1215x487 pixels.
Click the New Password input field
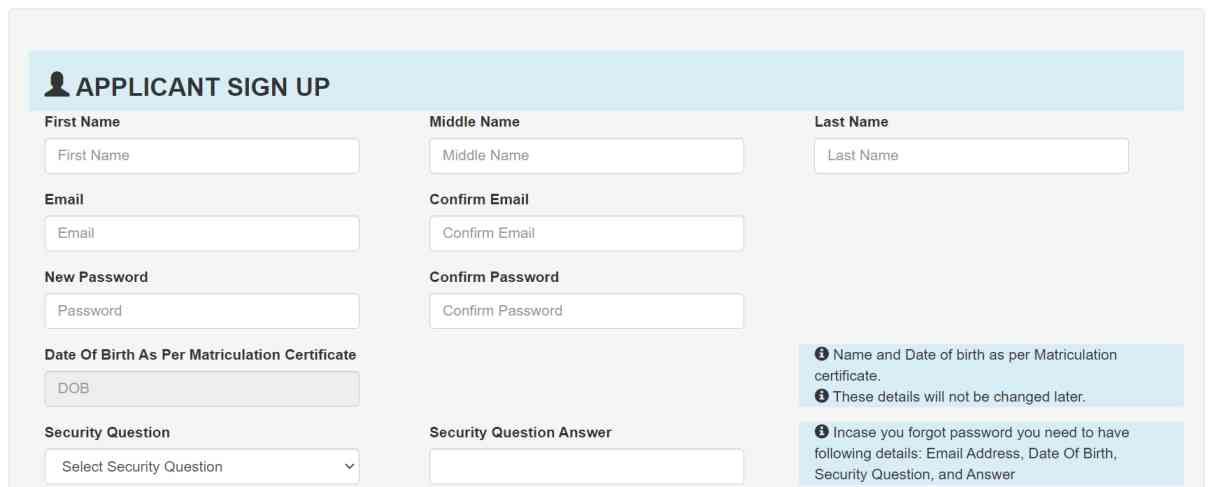click(x=202, y=311)
